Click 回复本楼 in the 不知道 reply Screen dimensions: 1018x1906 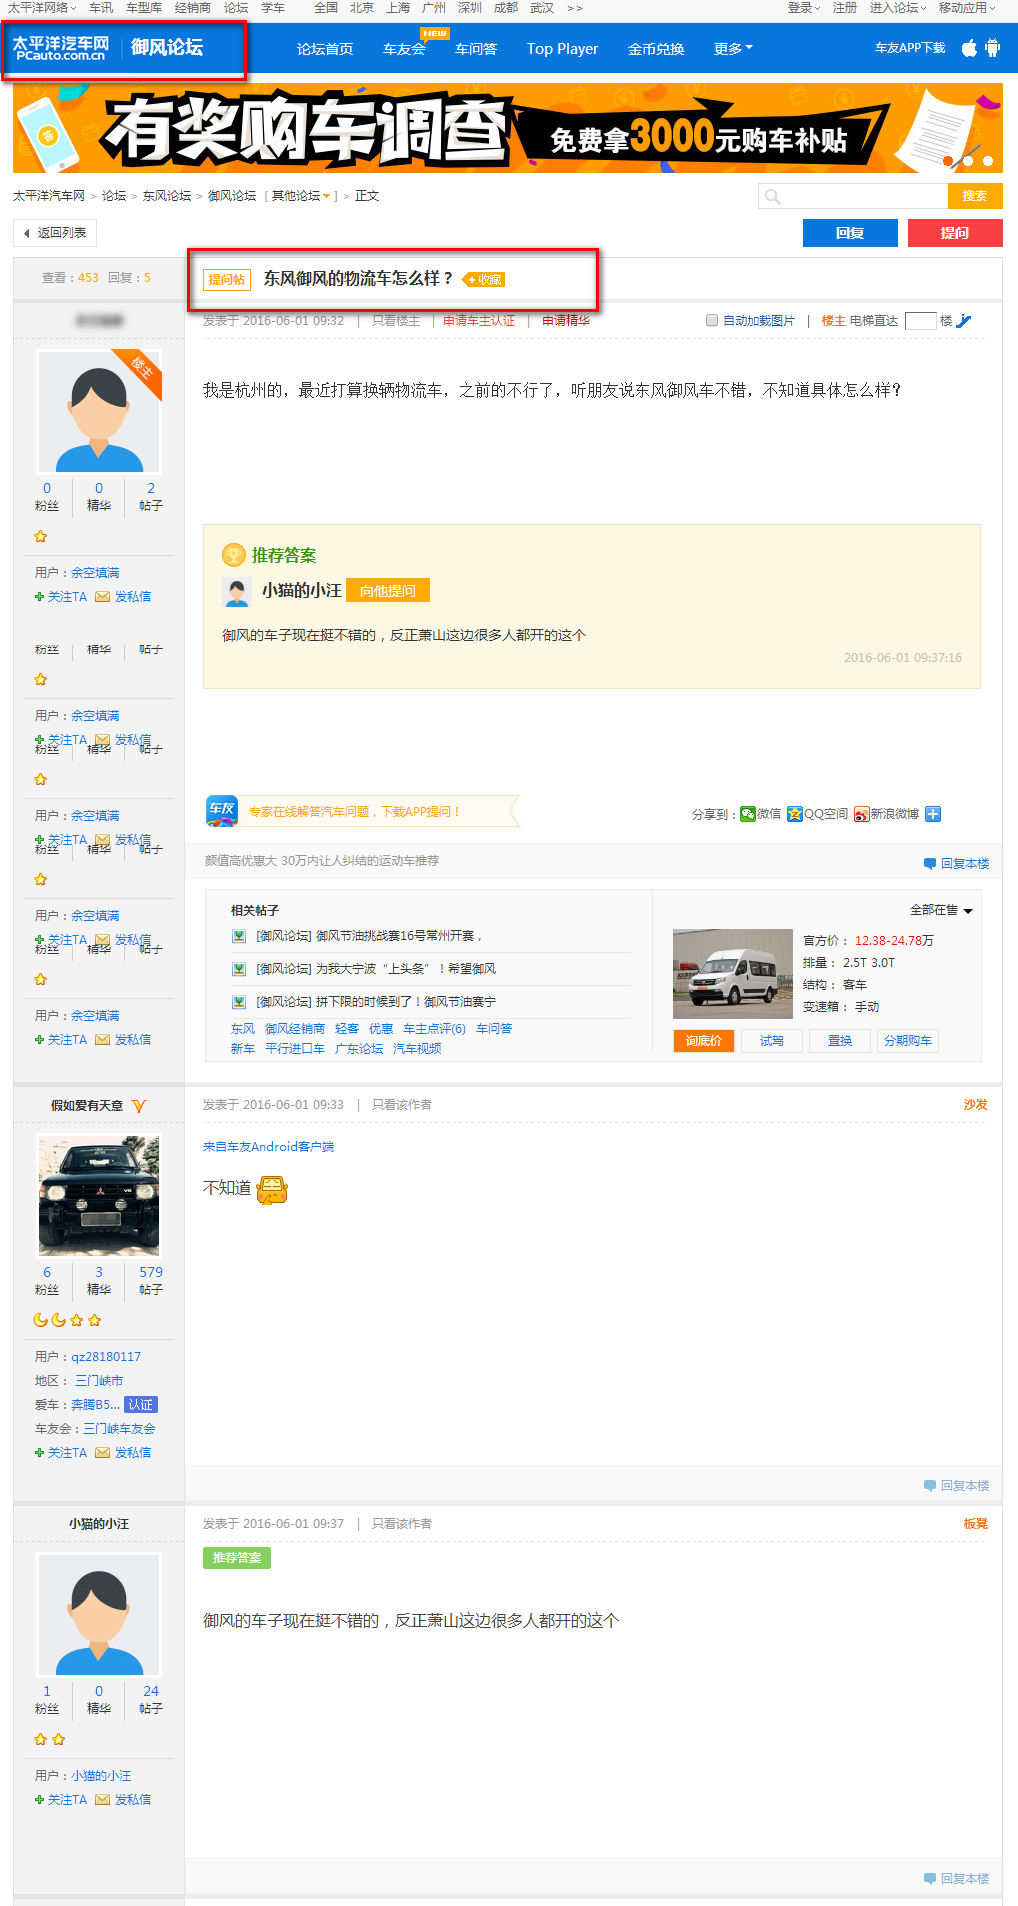tap(957, 1486)
